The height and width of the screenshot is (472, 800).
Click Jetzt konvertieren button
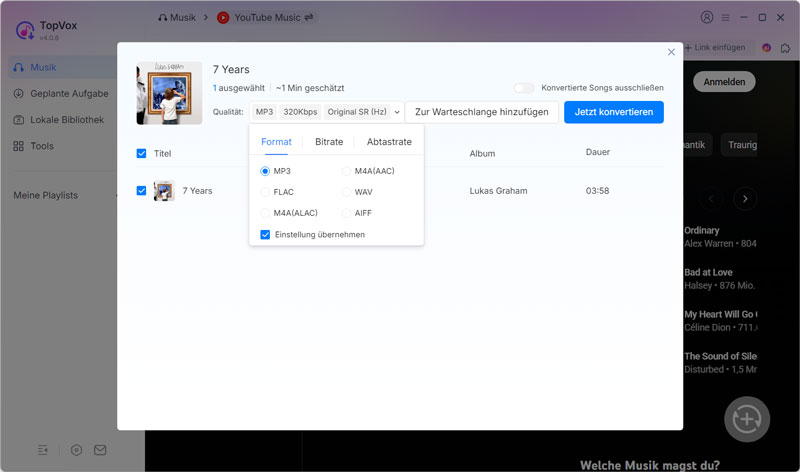[614, 112]
